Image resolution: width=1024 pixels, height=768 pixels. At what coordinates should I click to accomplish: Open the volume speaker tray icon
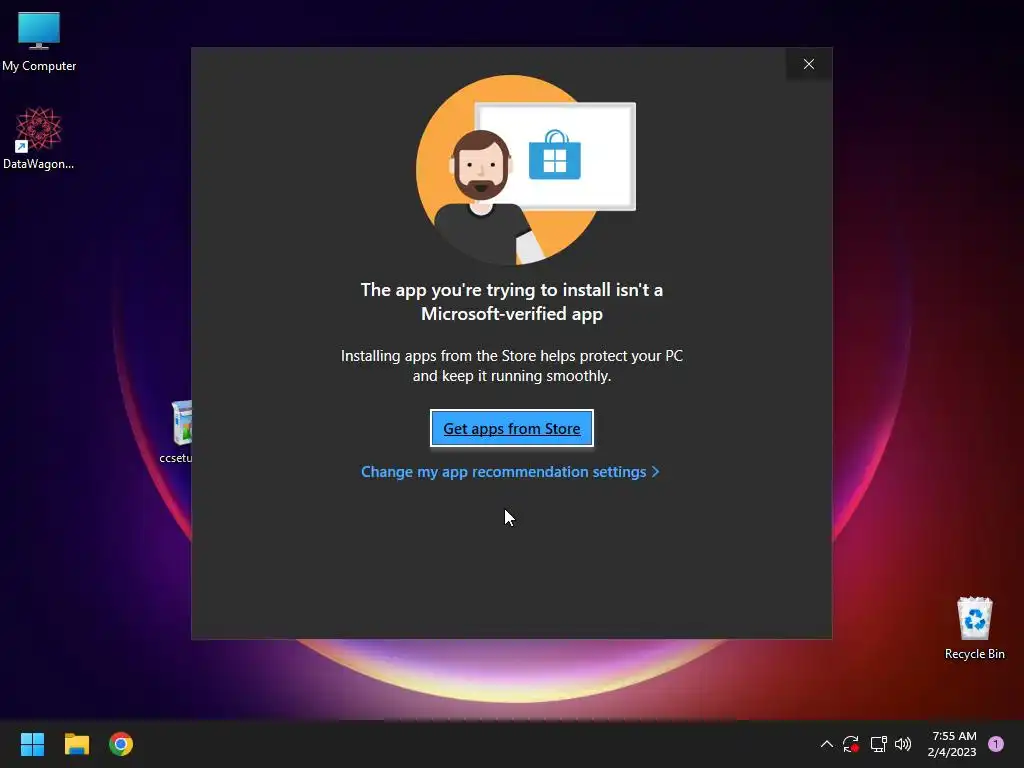coord(903,744)
